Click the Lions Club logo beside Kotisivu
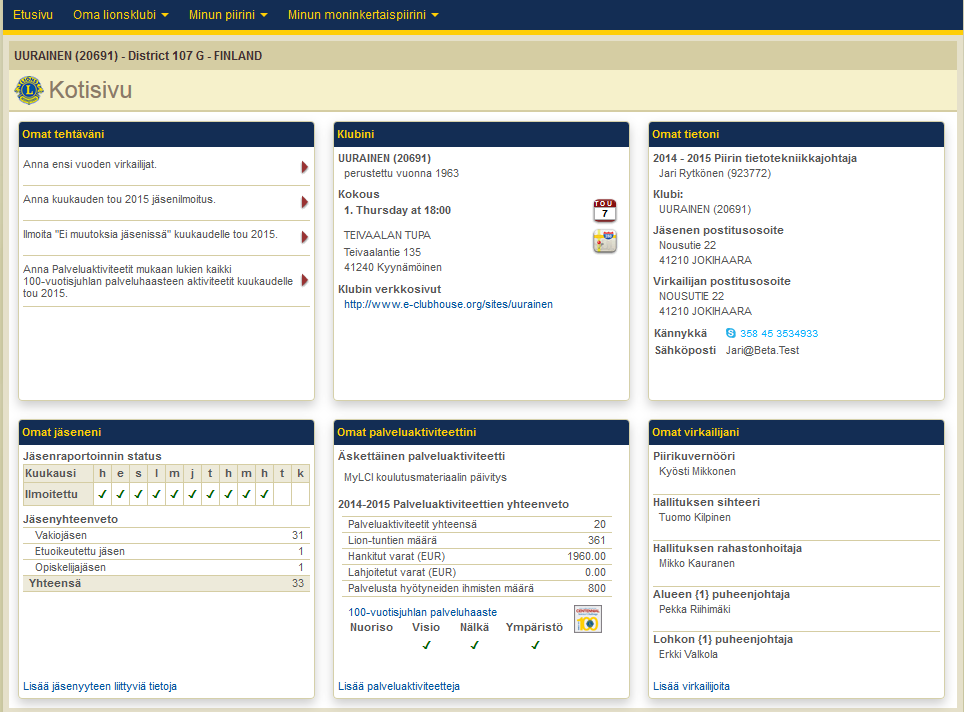Screen dimensions: 964x712 28,90
